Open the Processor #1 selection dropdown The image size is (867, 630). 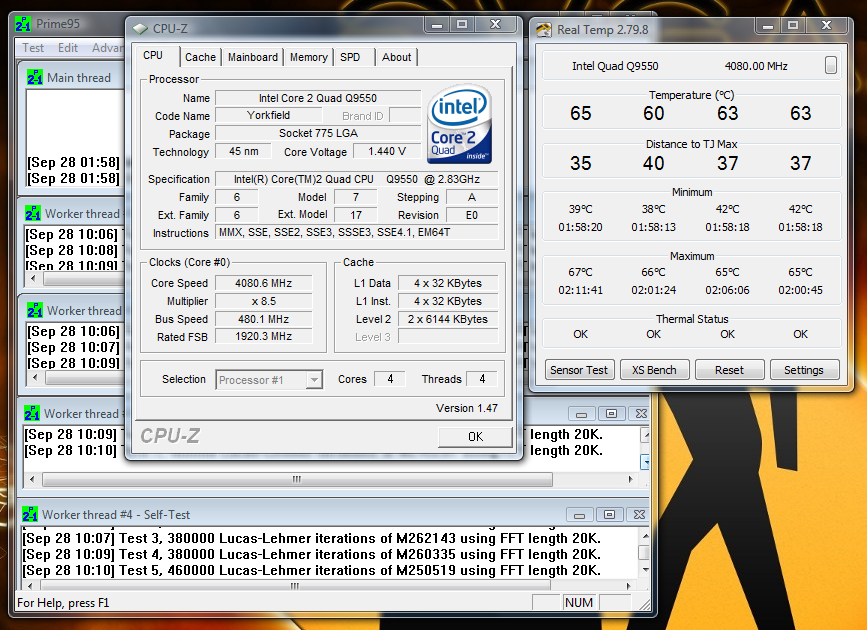(314, 379)
